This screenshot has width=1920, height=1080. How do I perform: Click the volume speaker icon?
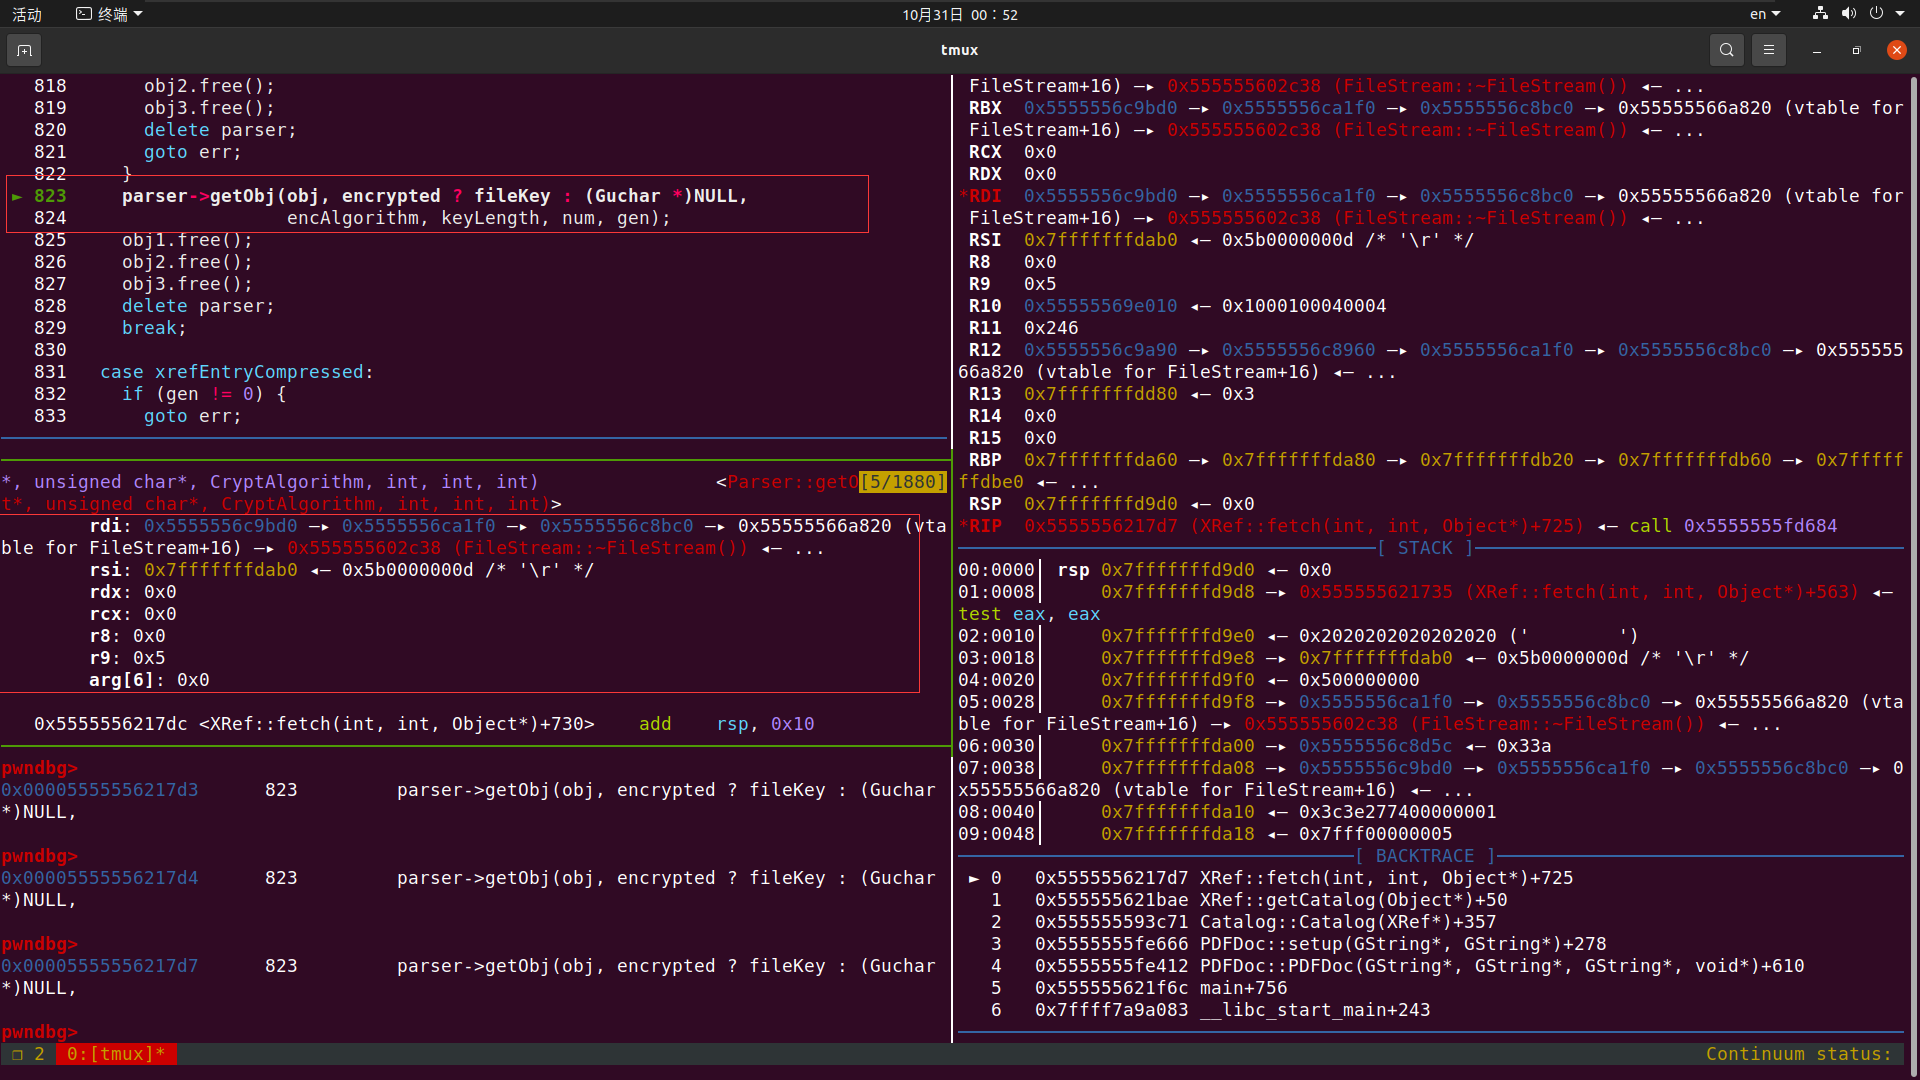coord(1848,14)
